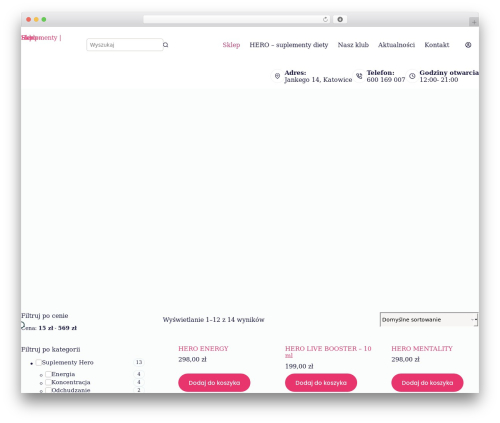The width and height of the screenshot is (500, 423).
Task: Add HERO LIVE BOOSTER to cart
Action: coord(321,383)
